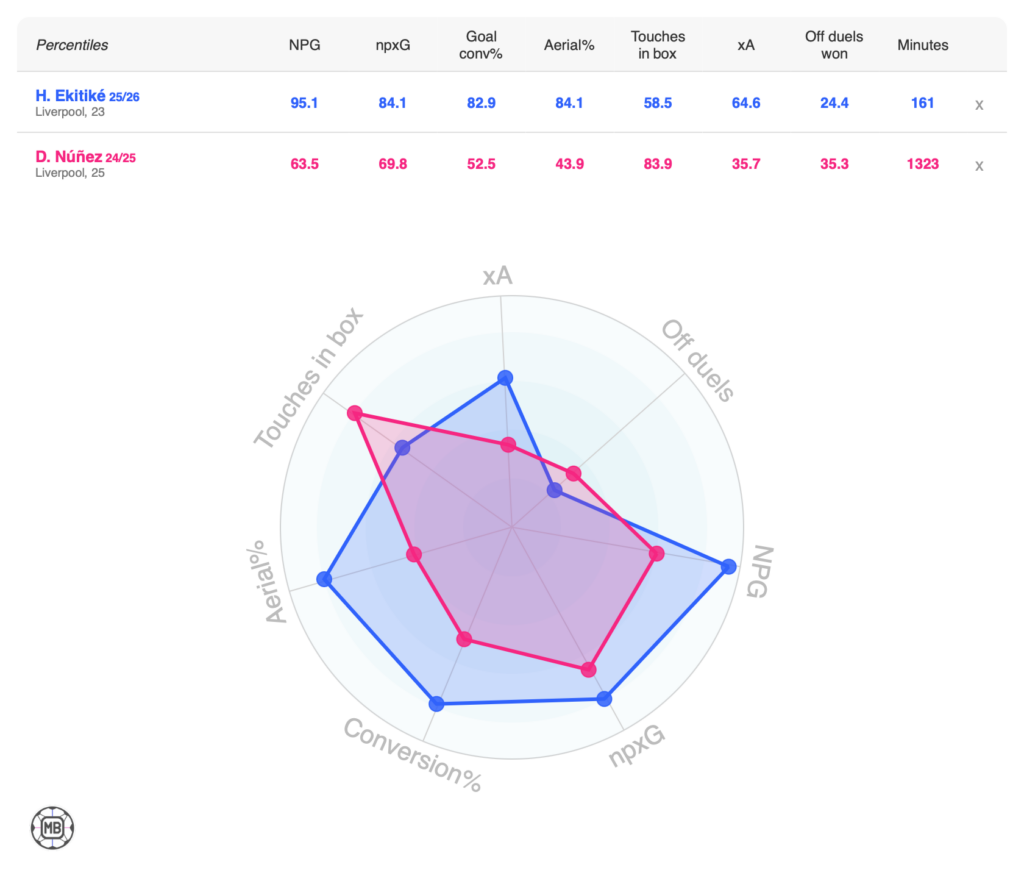Viewport: 1024px width, 895px height.
Task: Click Ekitiké's 95.1 NPG value
Action: pyautogui.click(x=303, y=103)
